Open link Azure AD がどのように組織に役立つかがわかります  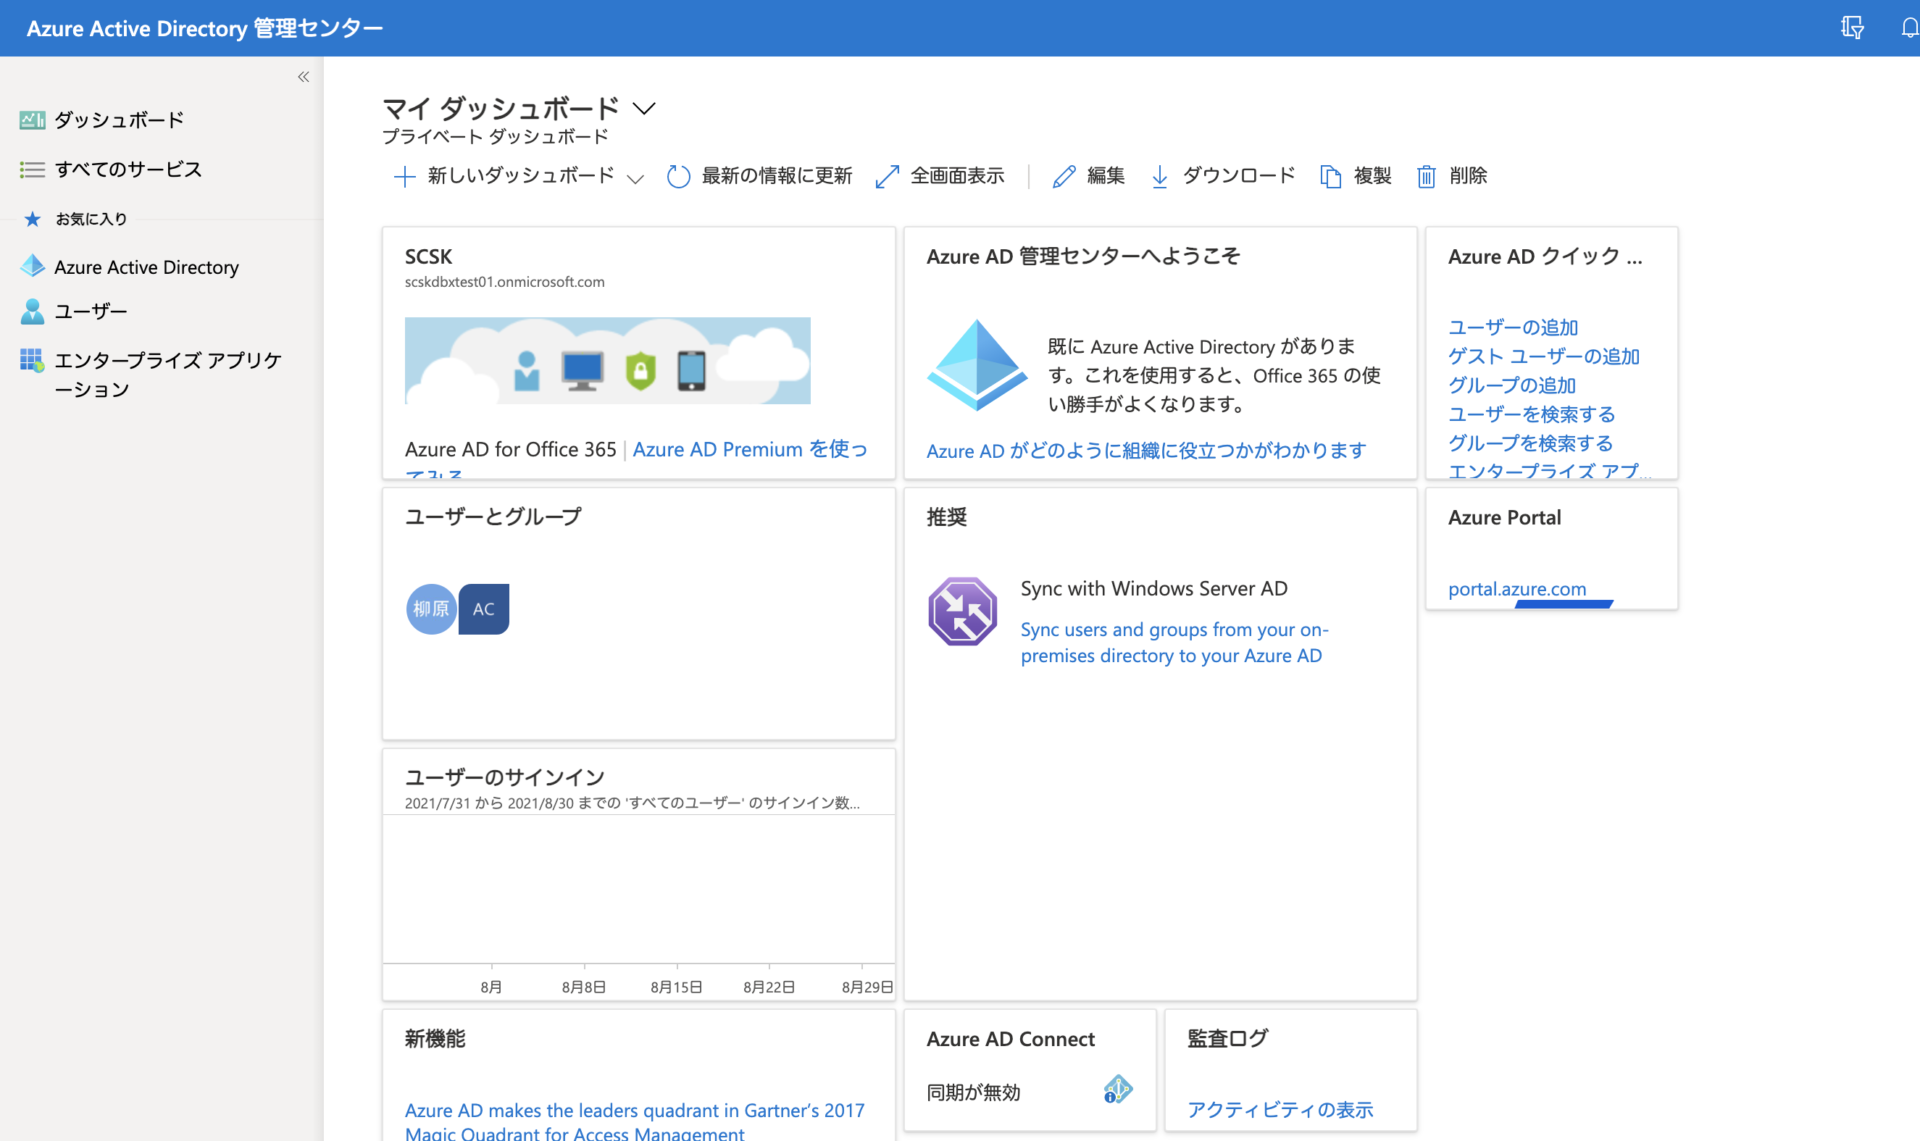pyautogui.click(x=1146, y=451)
